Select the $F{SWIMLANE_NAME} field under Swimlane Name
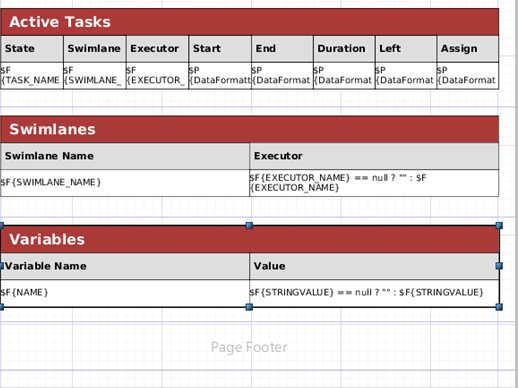 point(125,183)
